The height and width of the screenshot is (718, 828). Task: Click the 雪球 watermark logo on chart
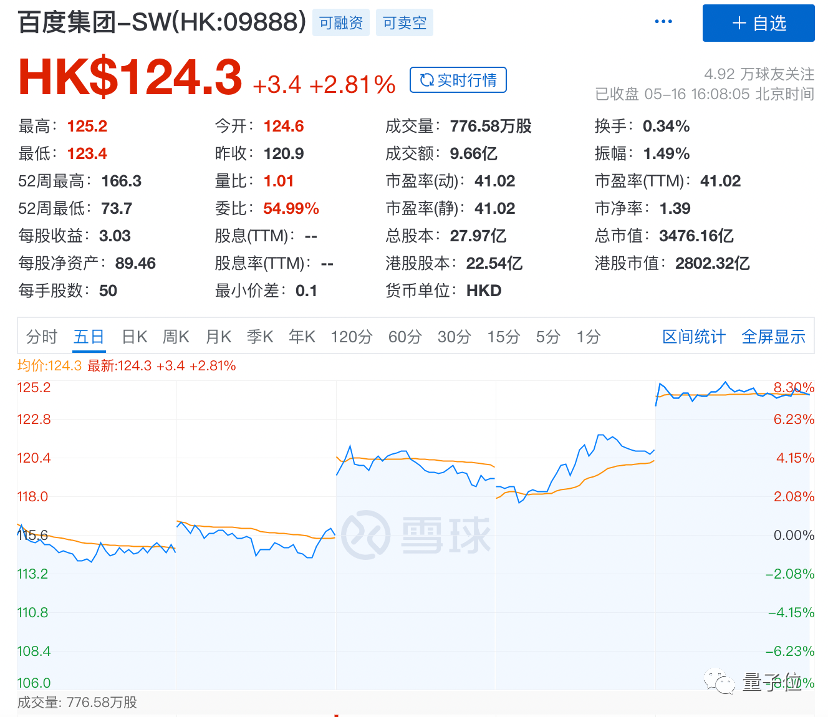coord(364,534)
